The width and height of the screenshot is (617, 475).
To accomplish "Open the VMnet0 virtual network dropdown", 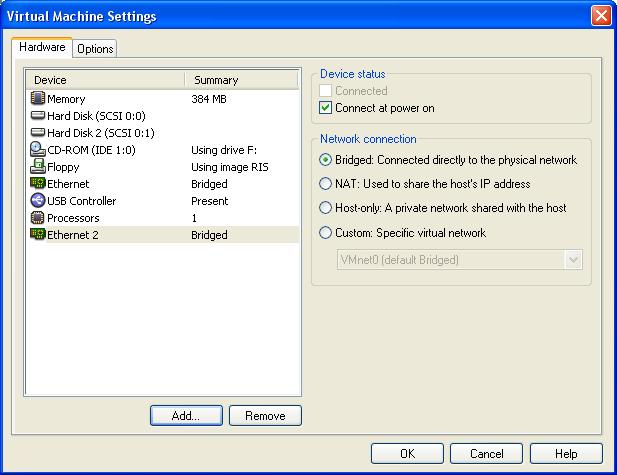I will click(x=573, y=260).
